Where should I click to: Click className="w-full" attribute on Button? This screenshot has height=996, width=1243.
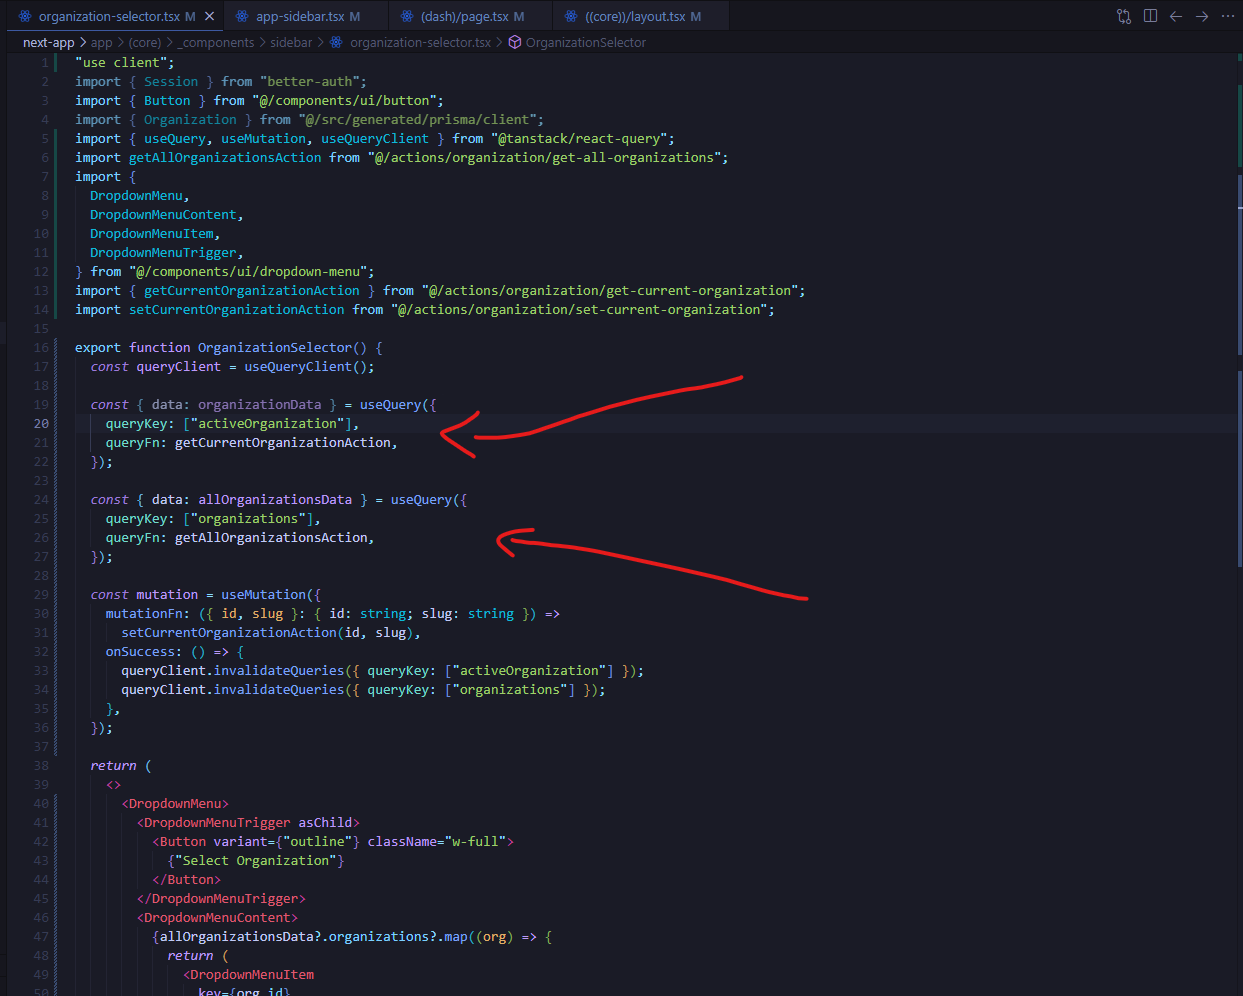(x=437, y=841)
